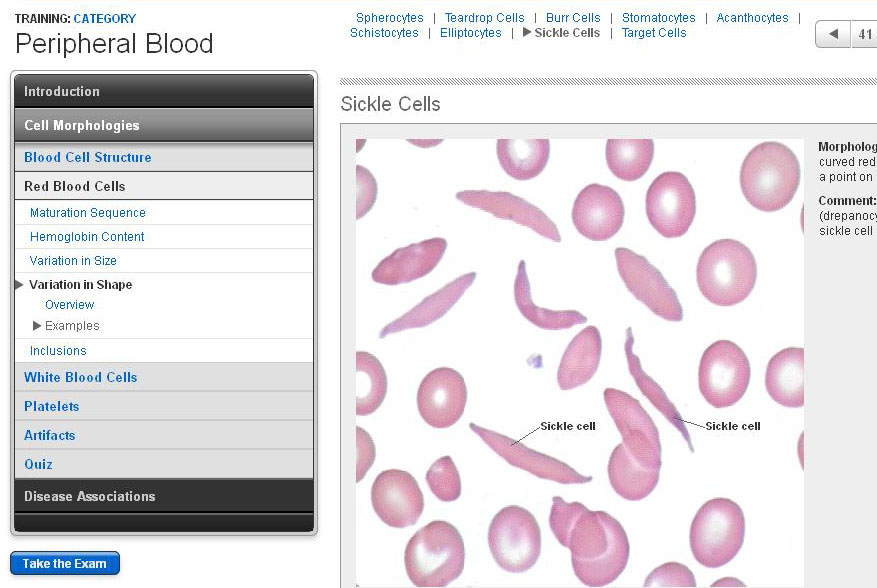The height and width of the screenshot is (588, 877).
Task: View the Acanthocytes page
Action: point(752,18)
